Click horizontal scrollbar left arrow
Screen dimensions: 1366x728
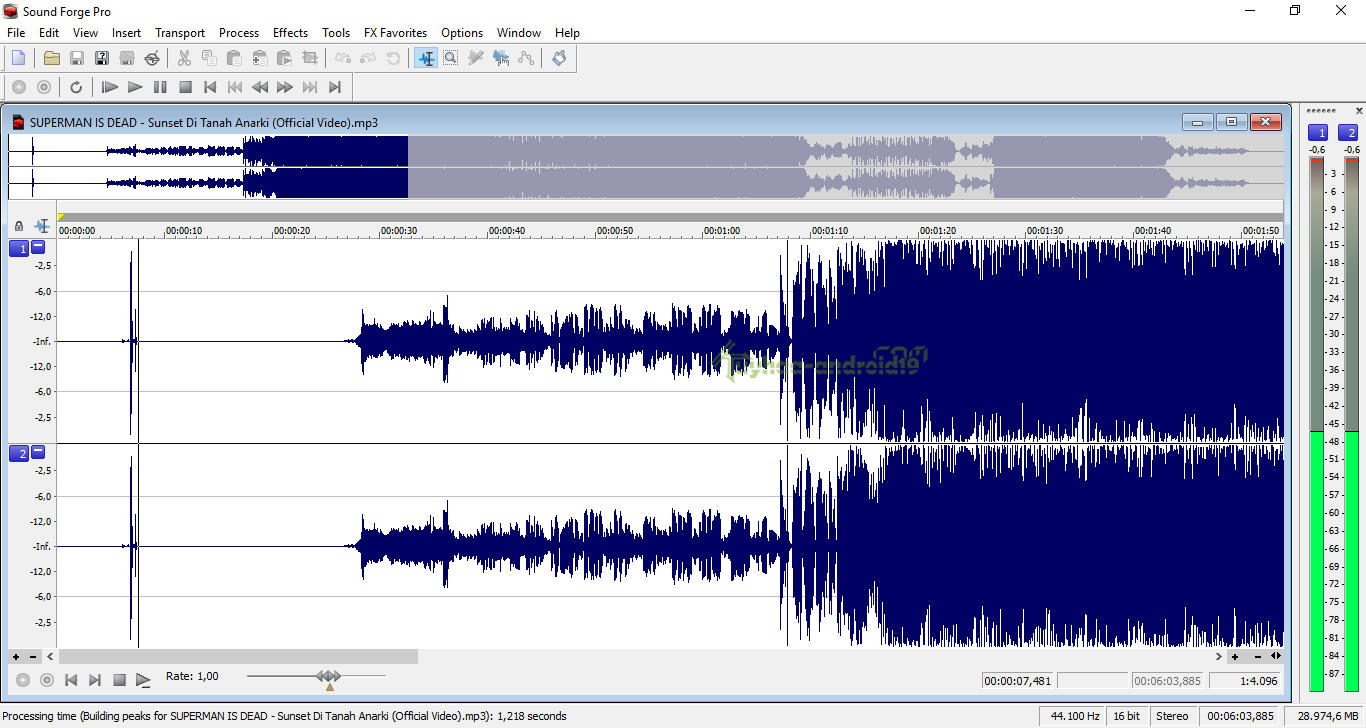point(50,657)
